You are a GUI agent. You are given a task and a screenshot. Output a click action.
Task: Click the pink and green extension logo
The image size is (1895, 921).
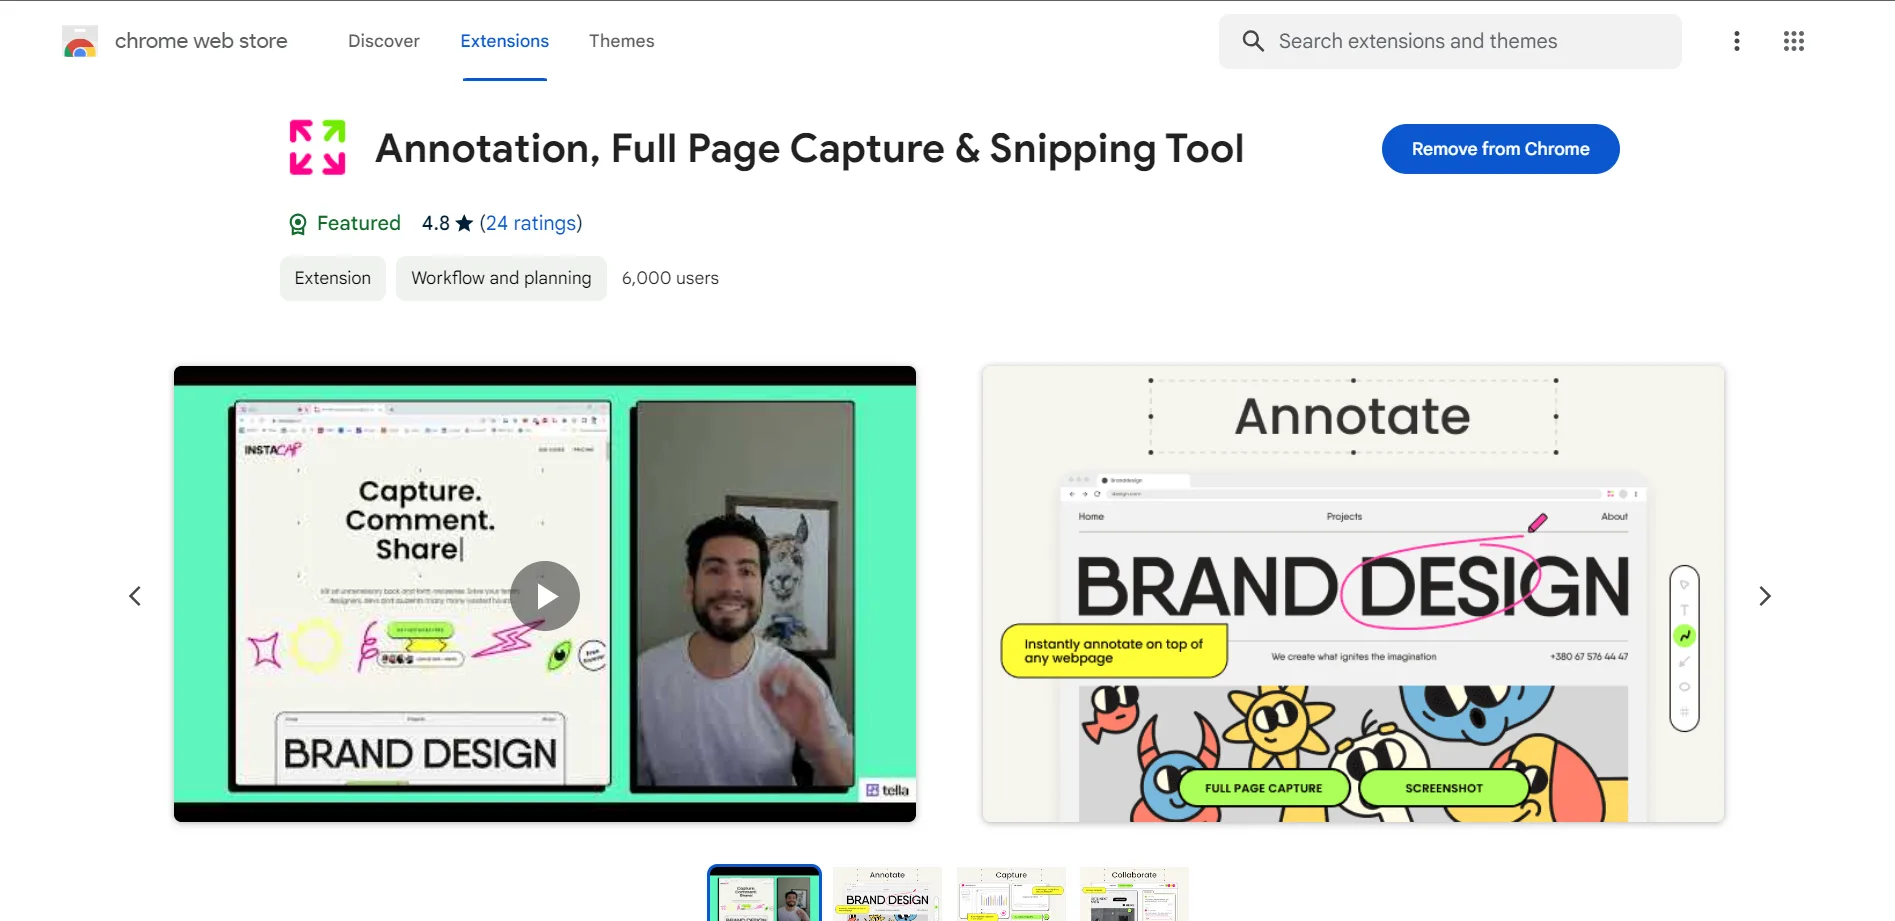click(318, 148)
